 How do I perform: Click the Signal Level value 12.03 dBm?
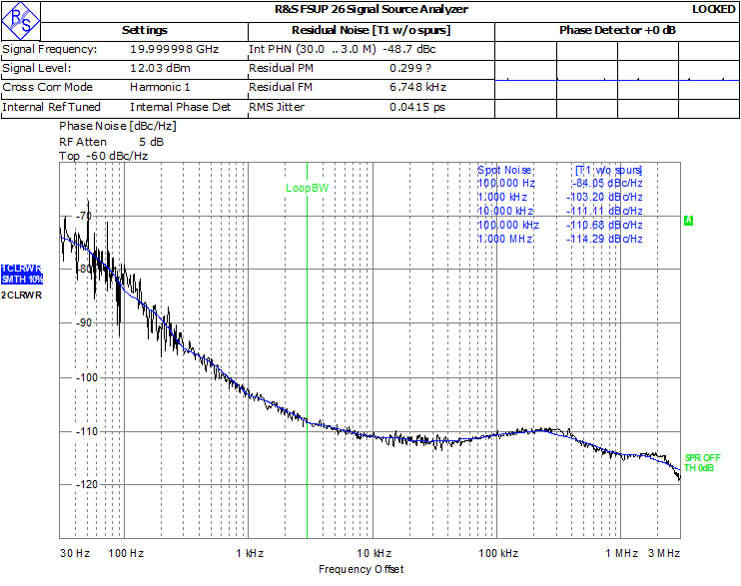pos(158,68)
